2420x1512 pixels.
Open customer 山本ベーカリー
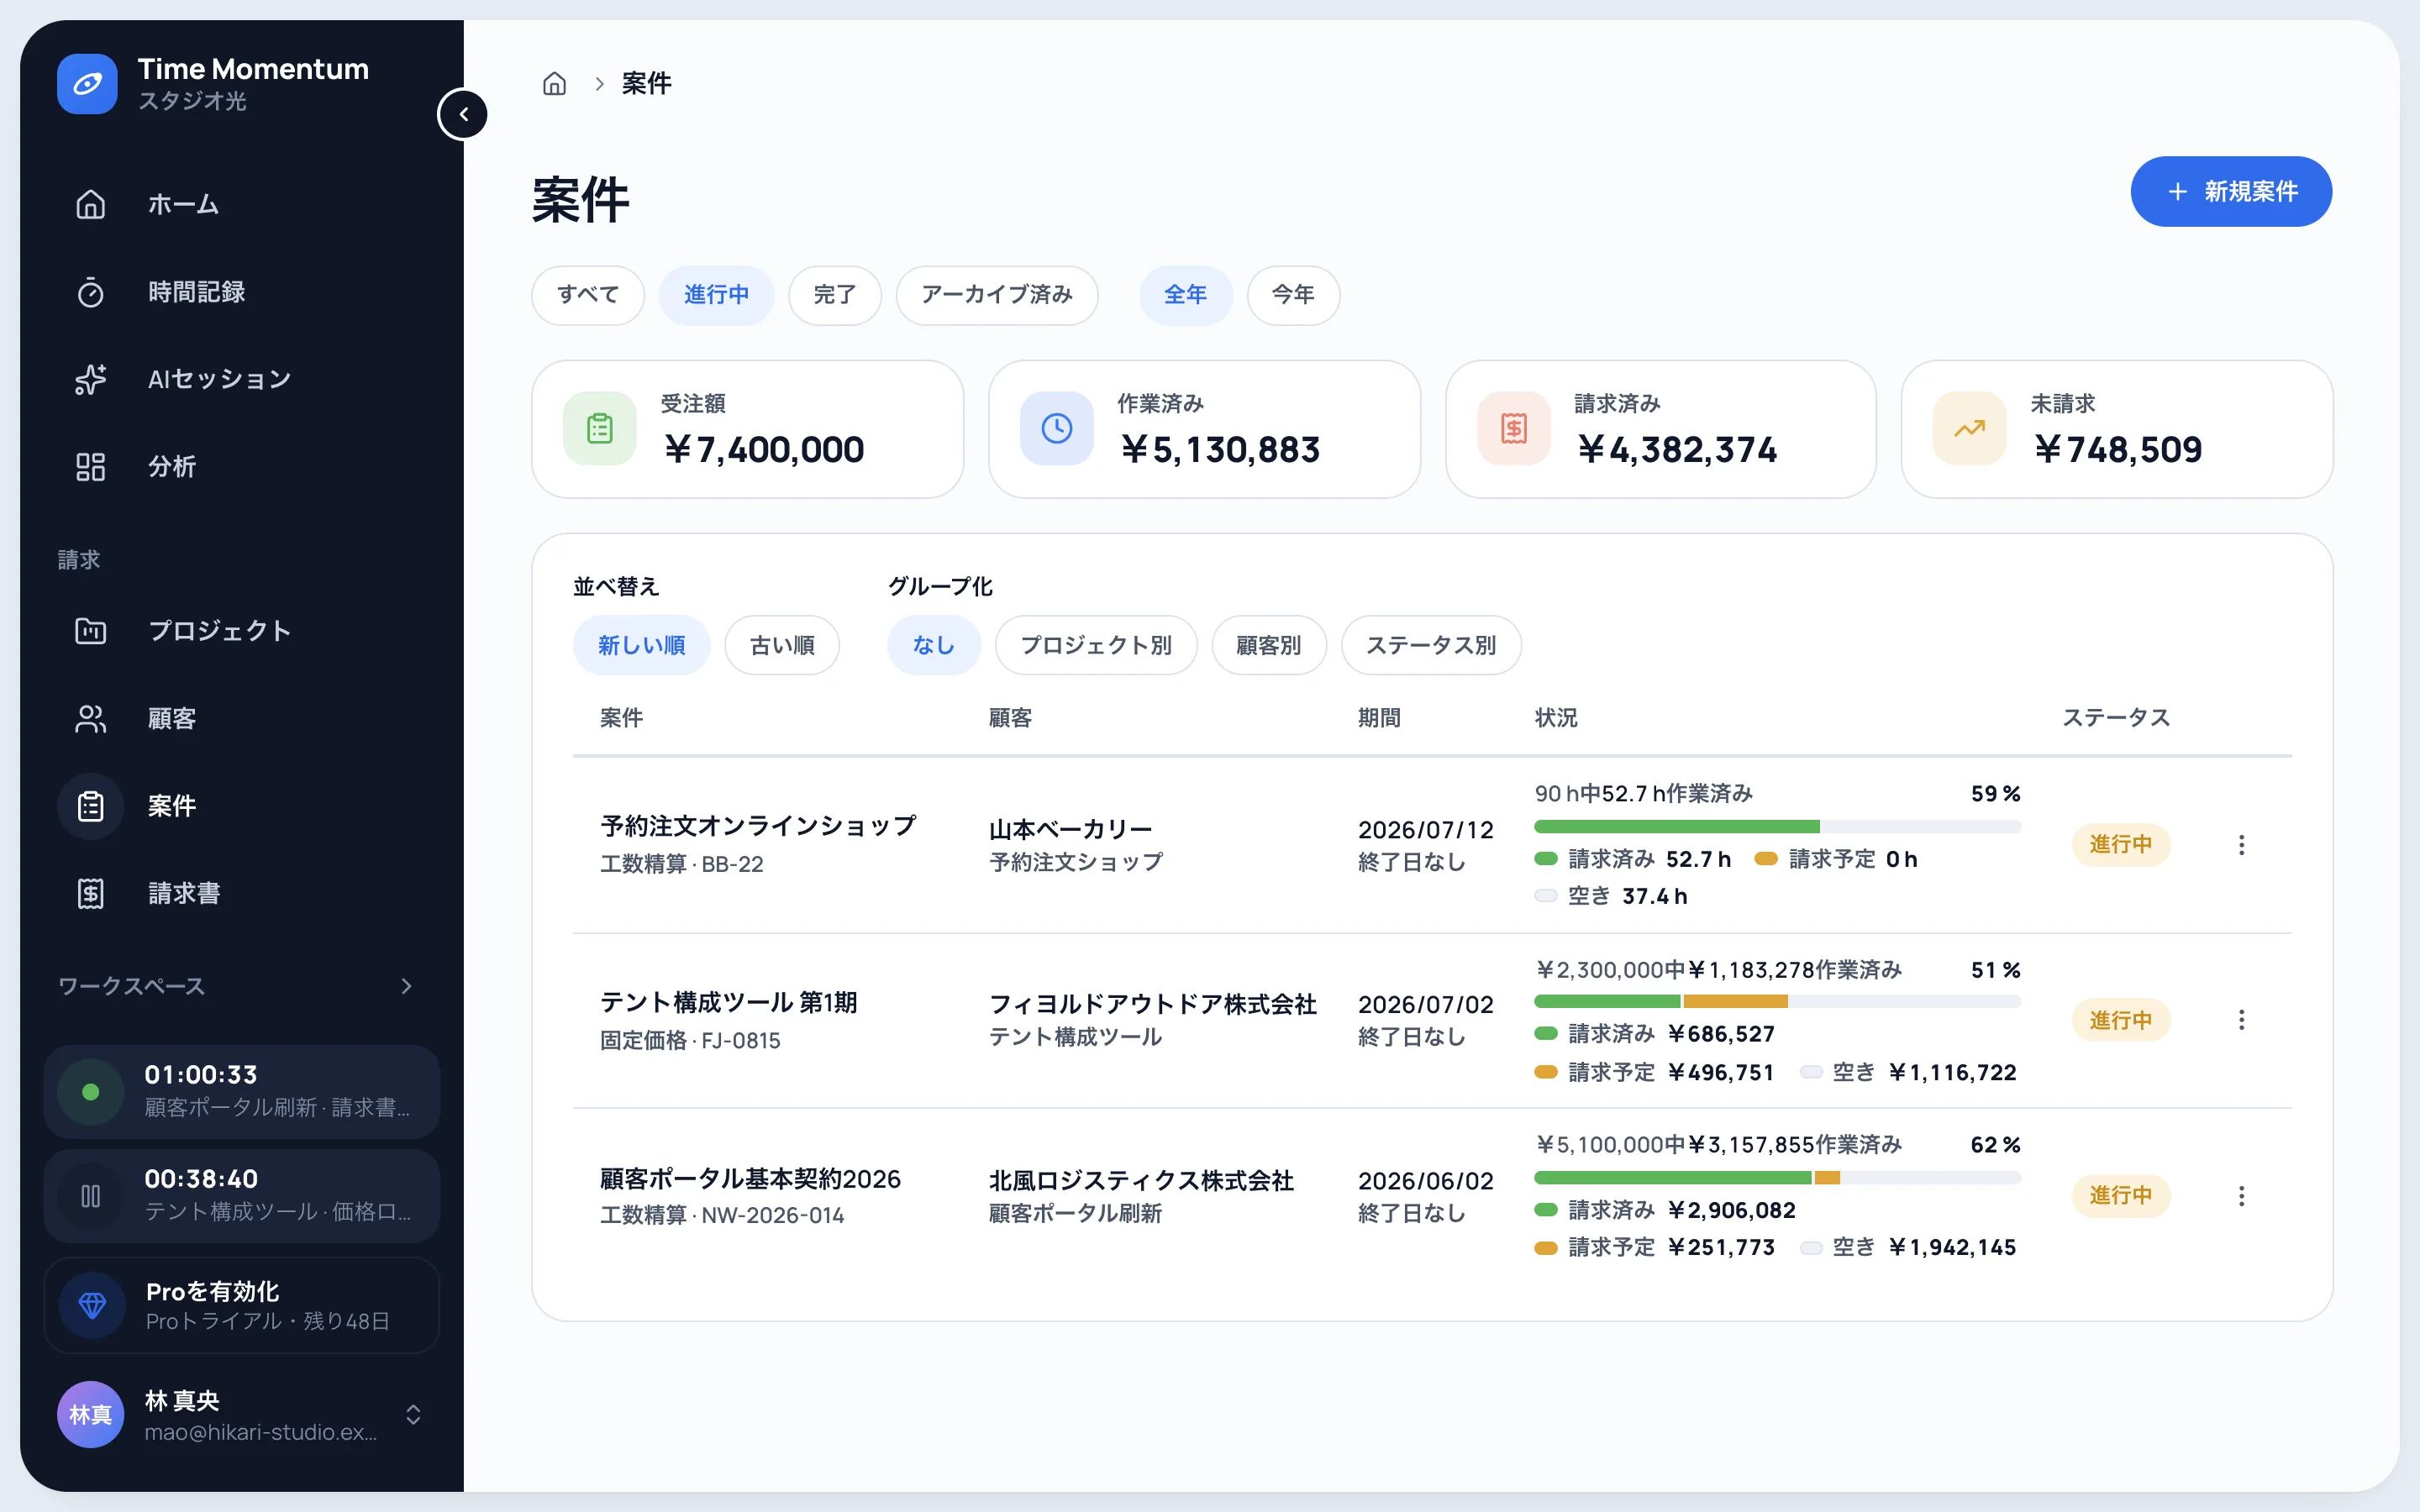pos(1070,829)
